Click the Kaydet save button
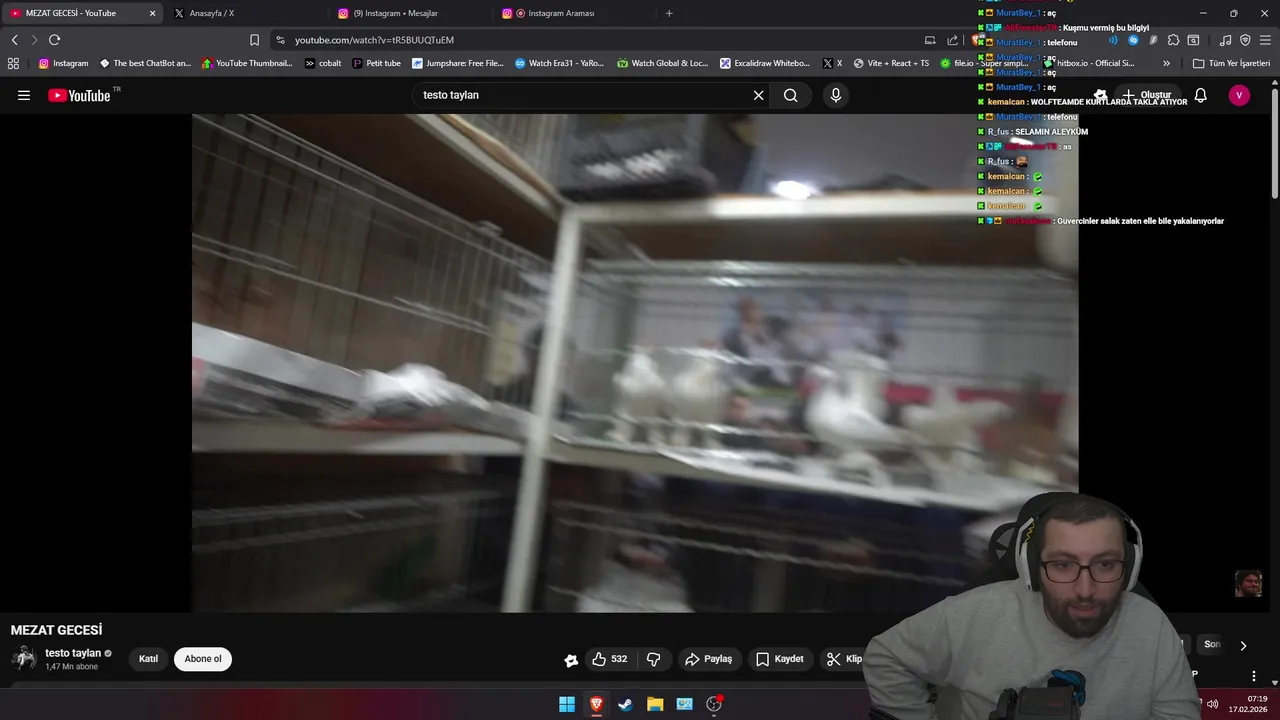 780,659
